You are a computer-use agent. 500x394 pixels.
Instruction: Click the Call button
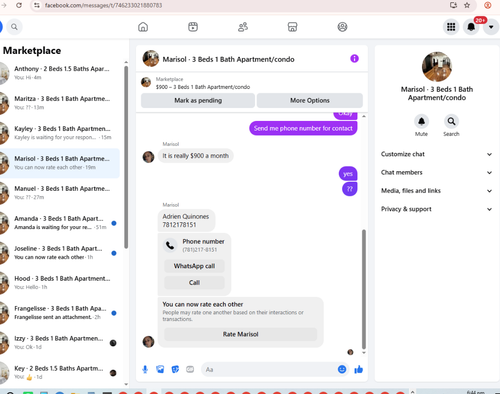194,283
